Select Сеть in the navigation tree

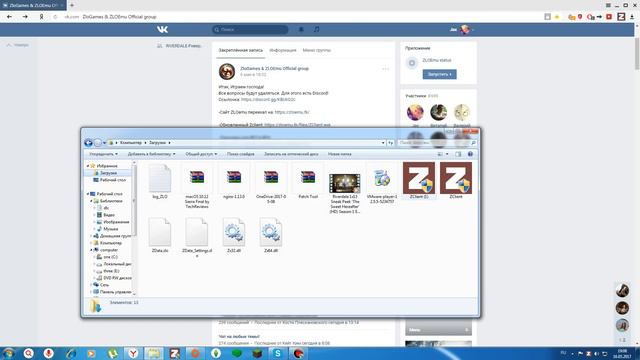pos(101,285)
